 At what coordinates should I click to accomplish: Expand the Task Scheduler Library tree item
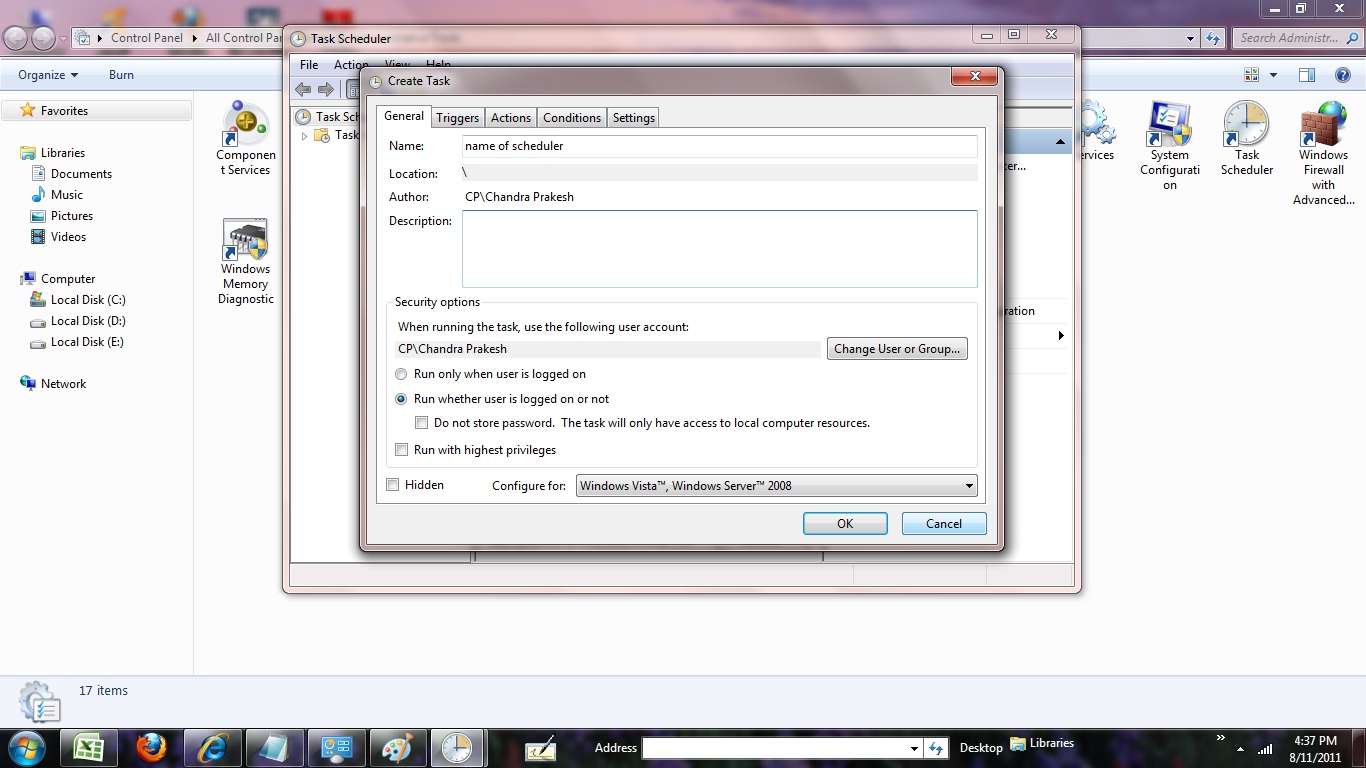click(x=305, y=135)
